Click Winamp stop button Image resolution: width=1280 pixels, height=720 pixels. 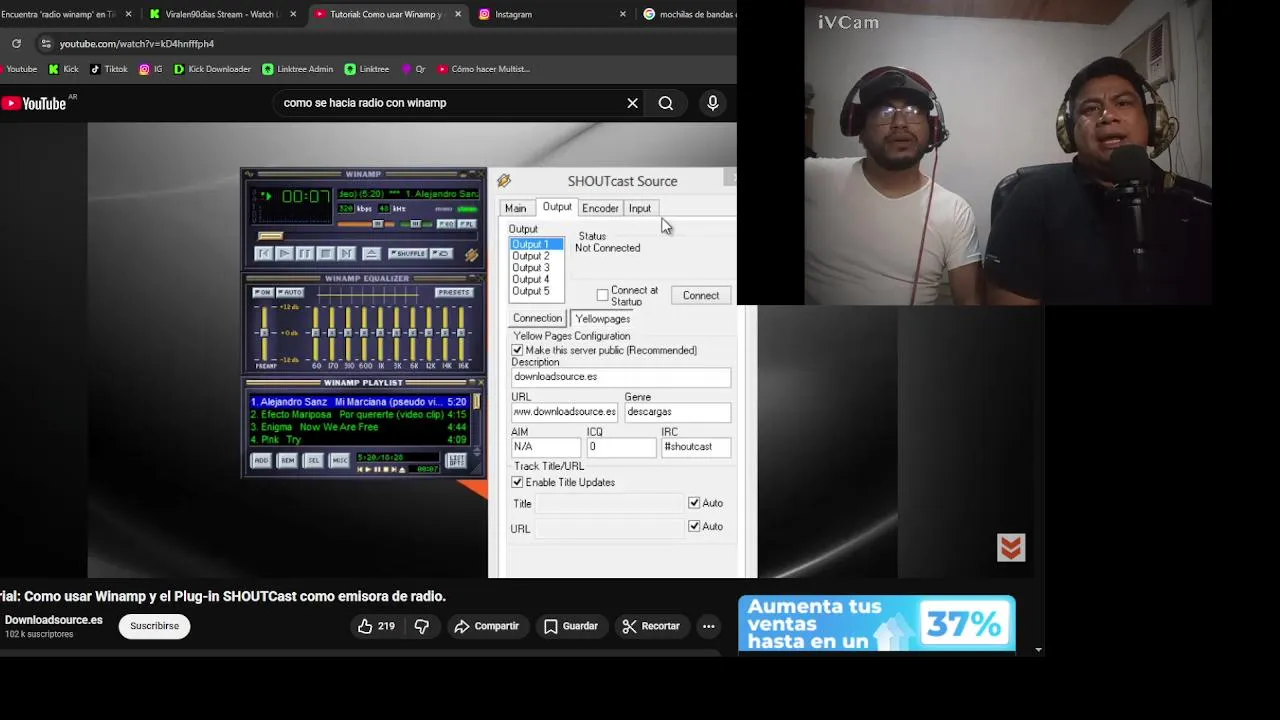pos(326,253)
